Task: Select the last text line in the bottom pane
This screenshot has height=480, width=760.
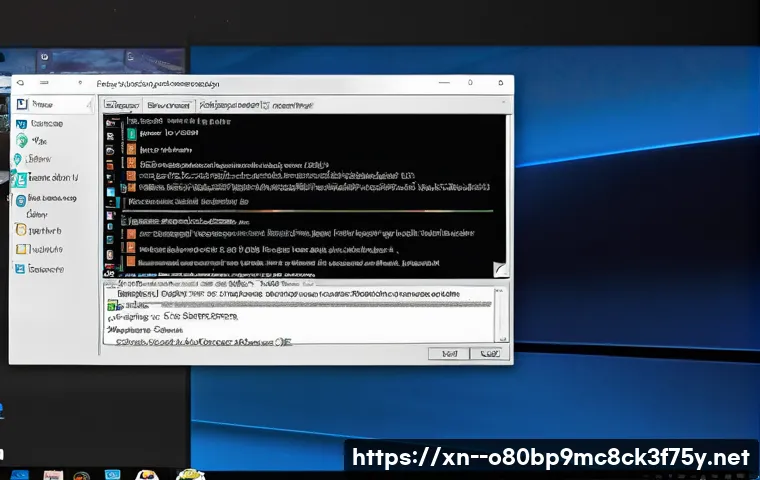Action: pyautogui.click(x=205, y=342)
